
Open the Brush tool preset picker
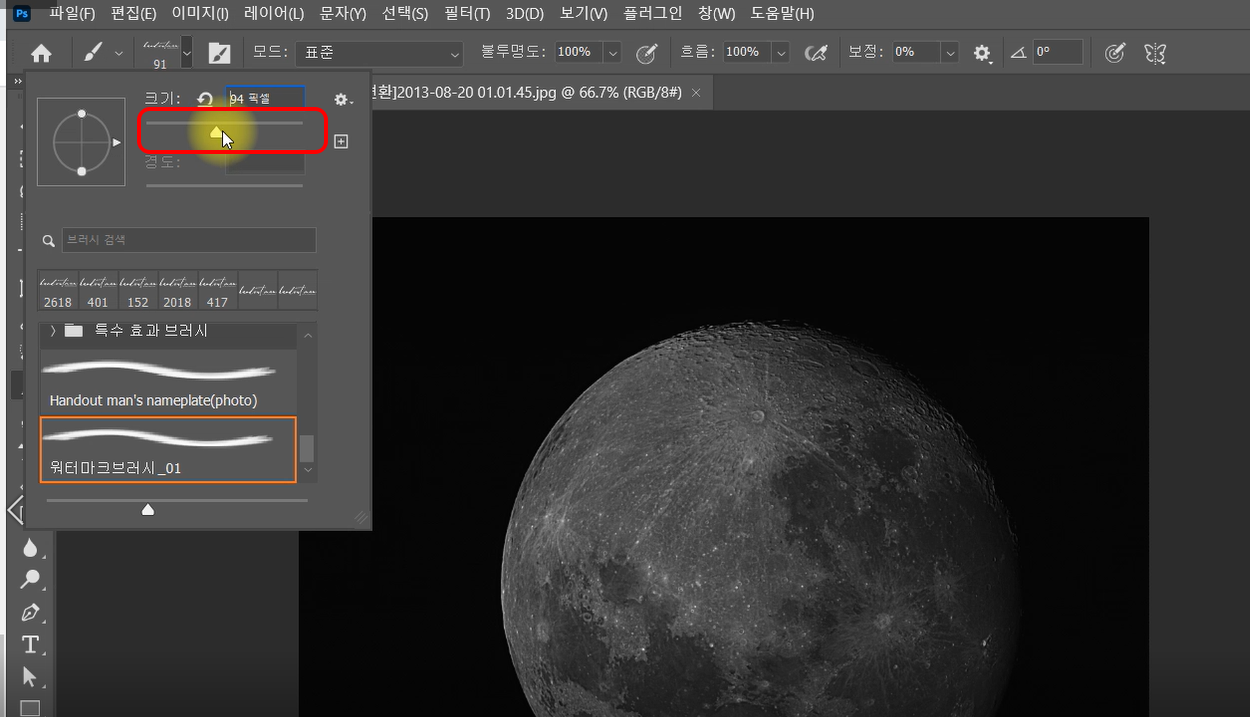pyautogui.click(x=93, y=52)
